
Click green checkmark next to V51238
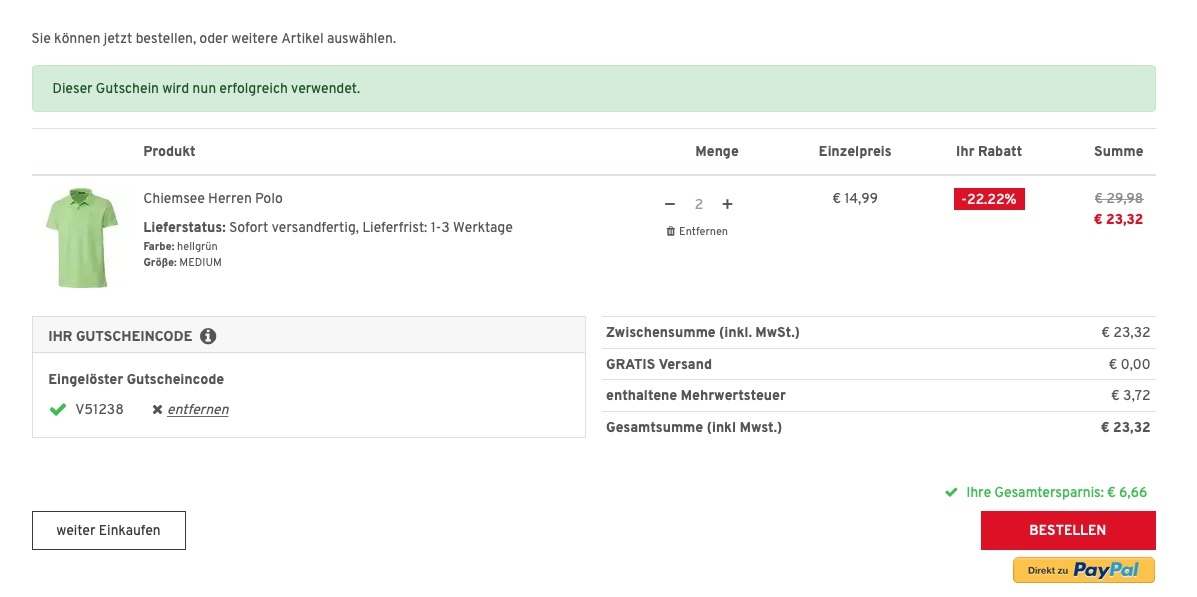tap(57, 409)
